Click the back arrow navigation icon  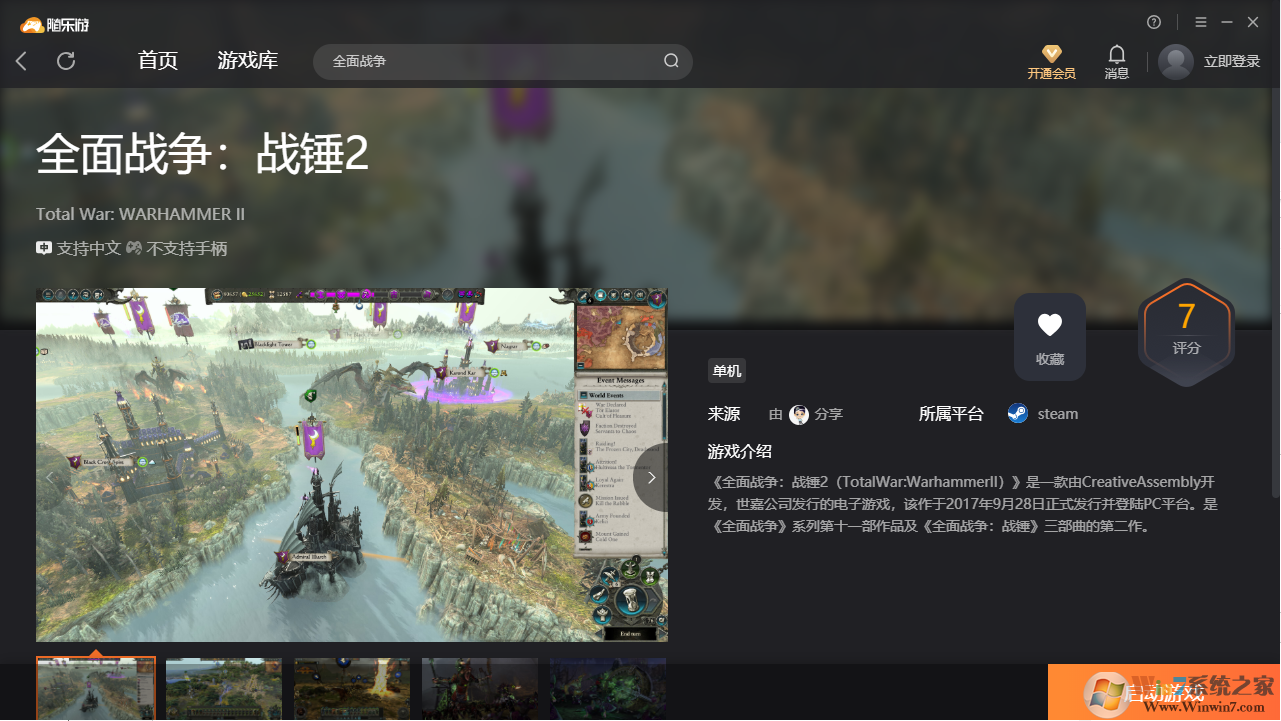pos(21,62)
